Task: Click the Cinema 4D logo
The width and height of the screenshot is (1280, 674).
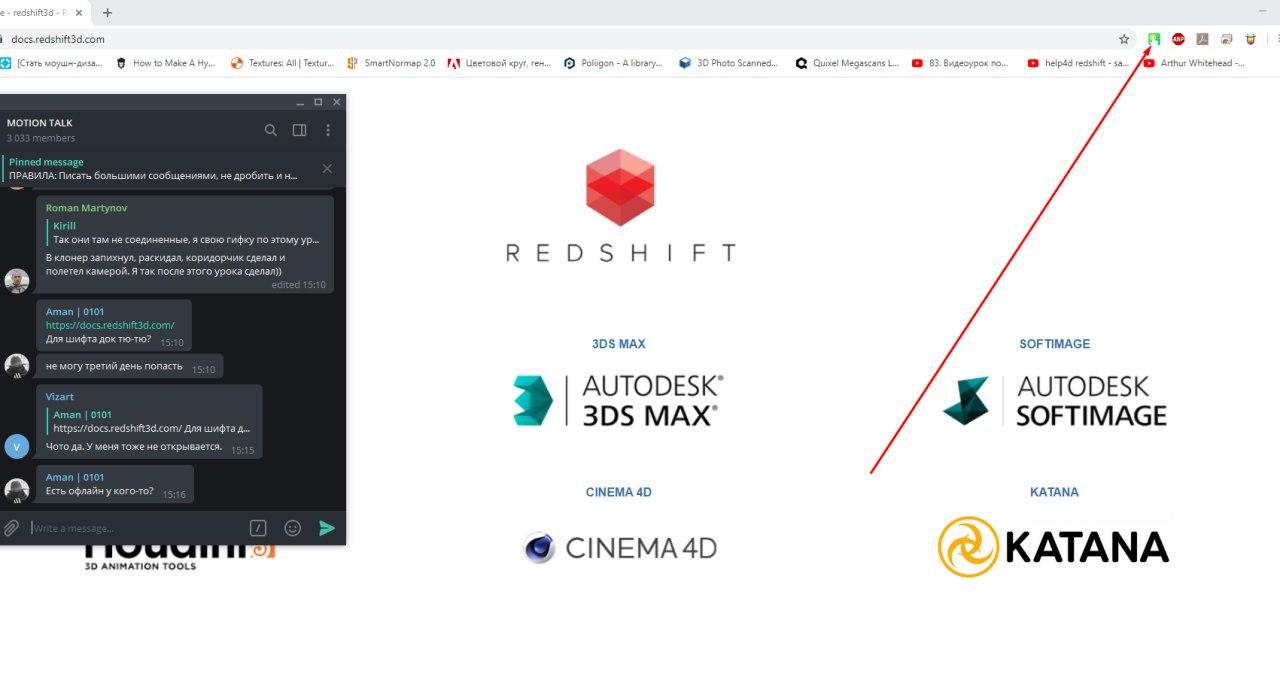Action: click(x=619, y=548)
